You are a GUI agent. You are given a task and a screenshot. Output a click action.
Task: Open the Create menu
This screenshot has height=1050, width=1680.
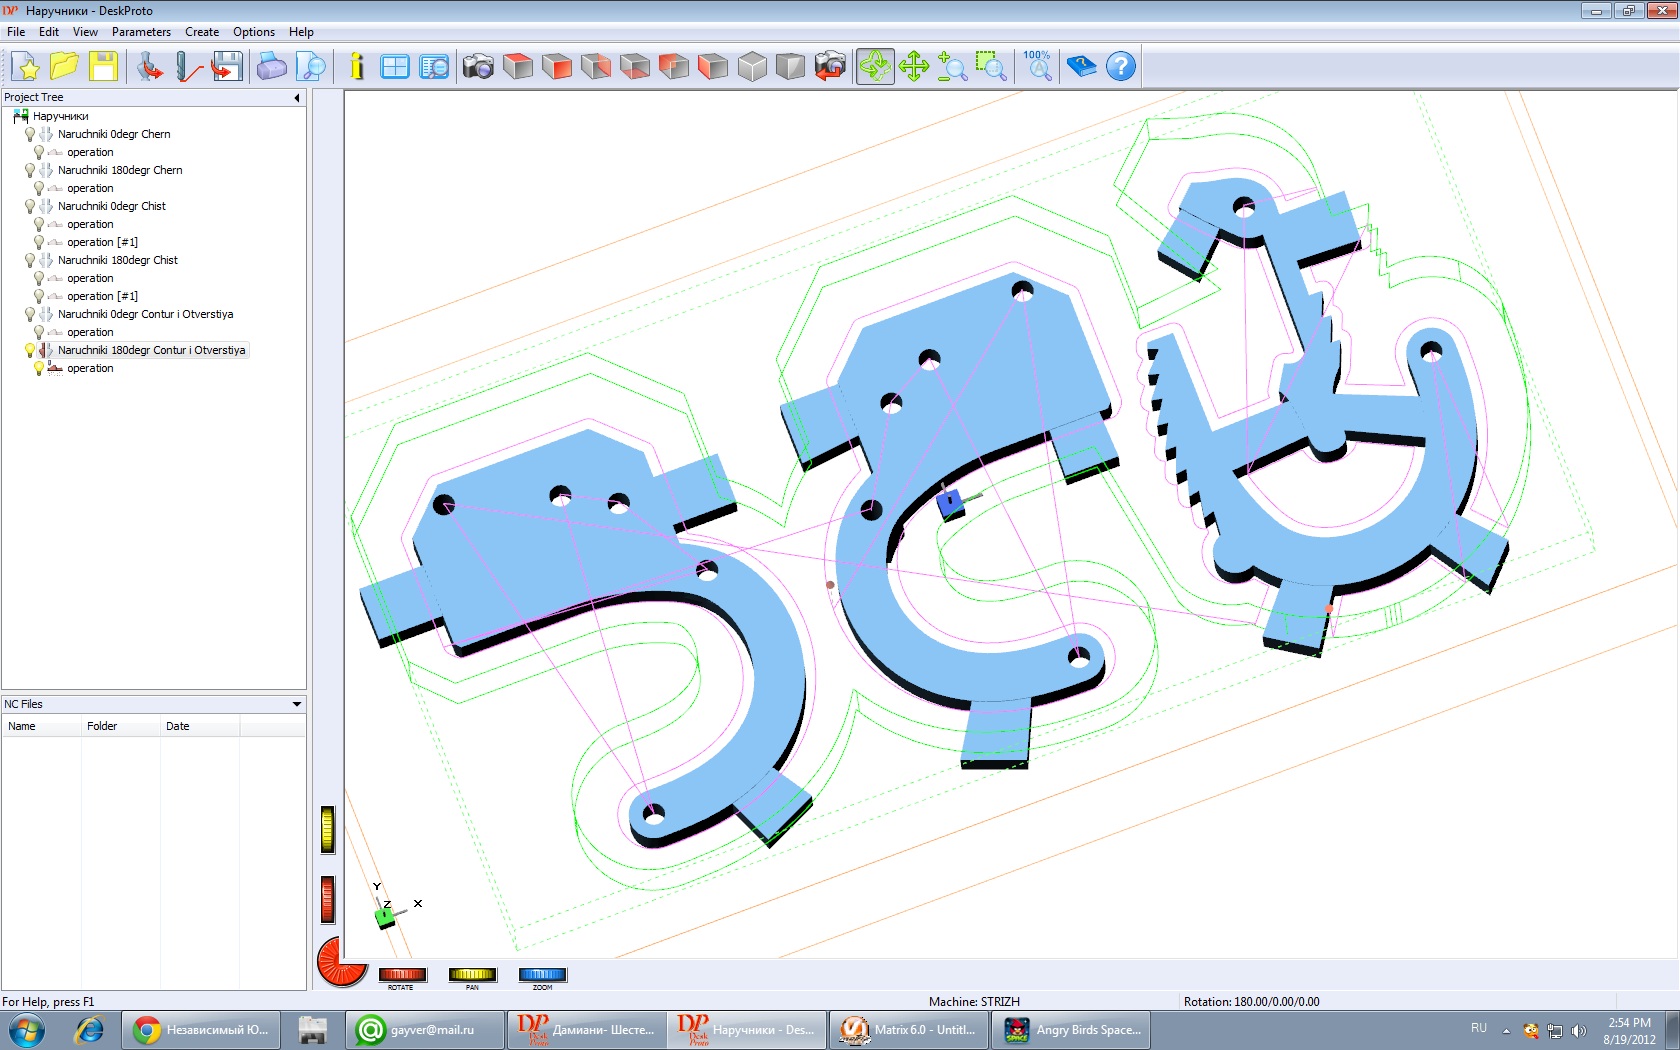coord(202,32)
